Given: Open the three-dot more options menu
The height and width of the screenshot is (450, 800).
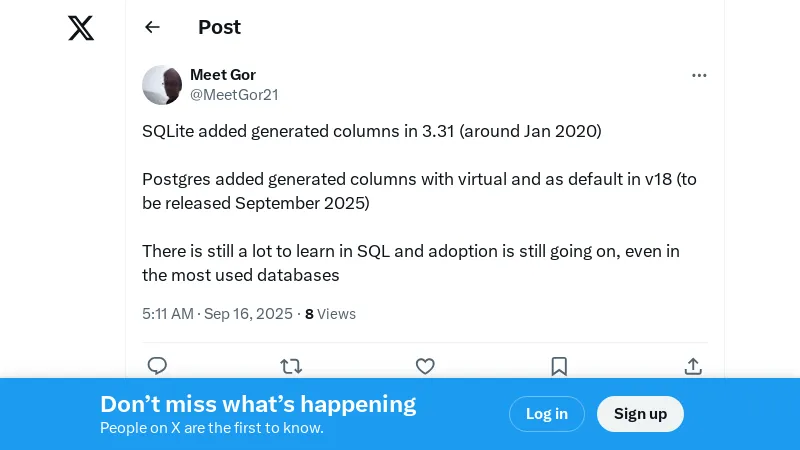Looking at the screenshot, I should point(699,75).
